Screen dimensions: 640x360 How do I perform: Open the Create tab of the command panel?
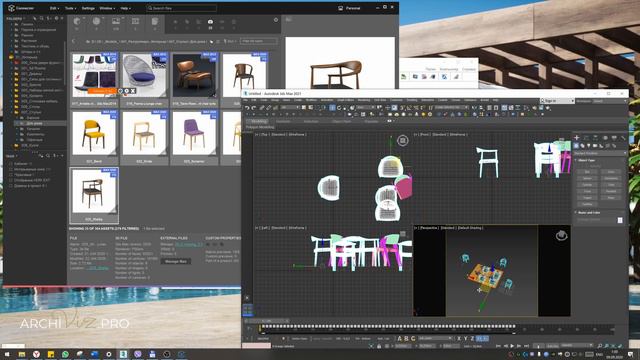(577, 138)
